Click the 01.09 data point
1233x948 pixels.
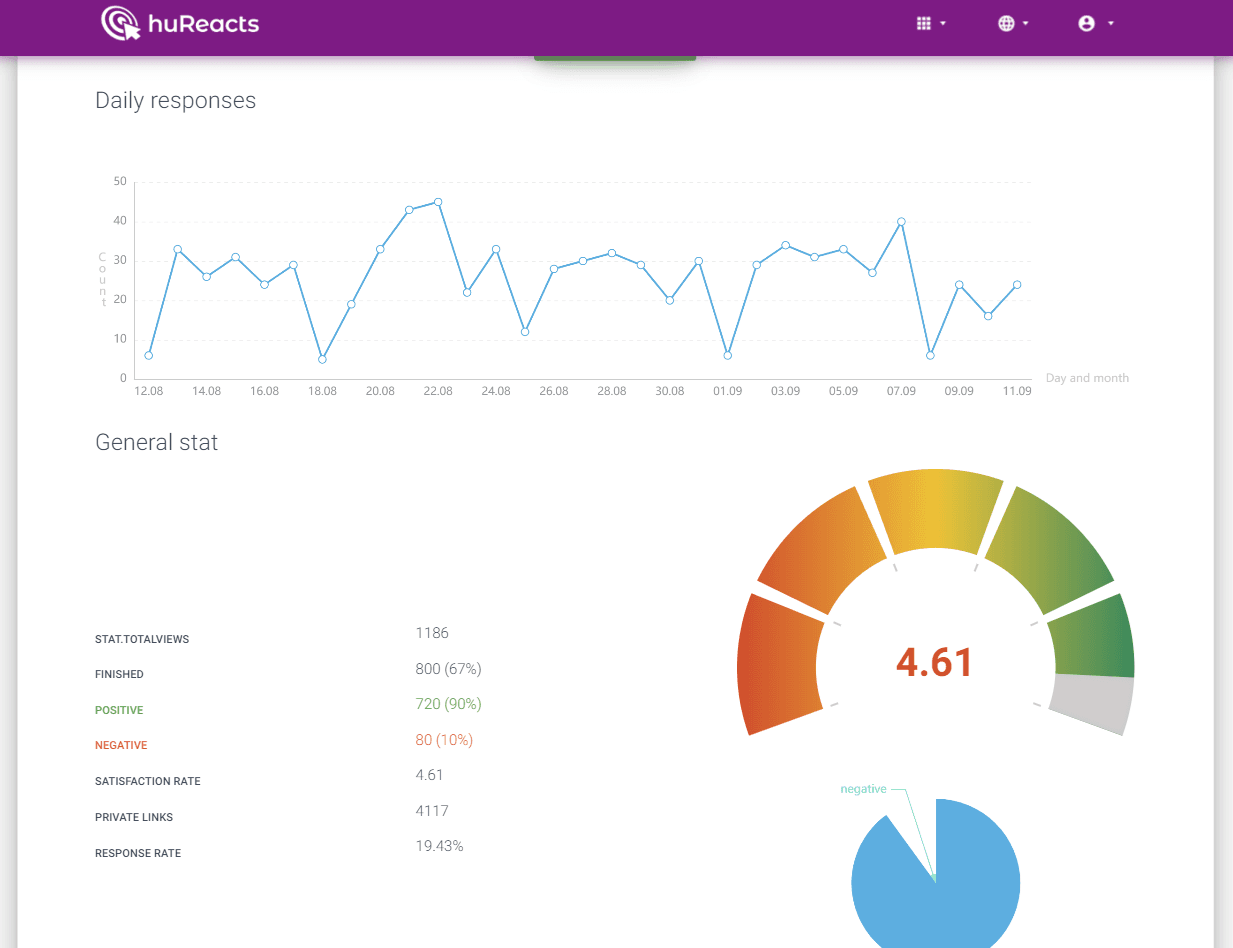[x=728, y=355]
